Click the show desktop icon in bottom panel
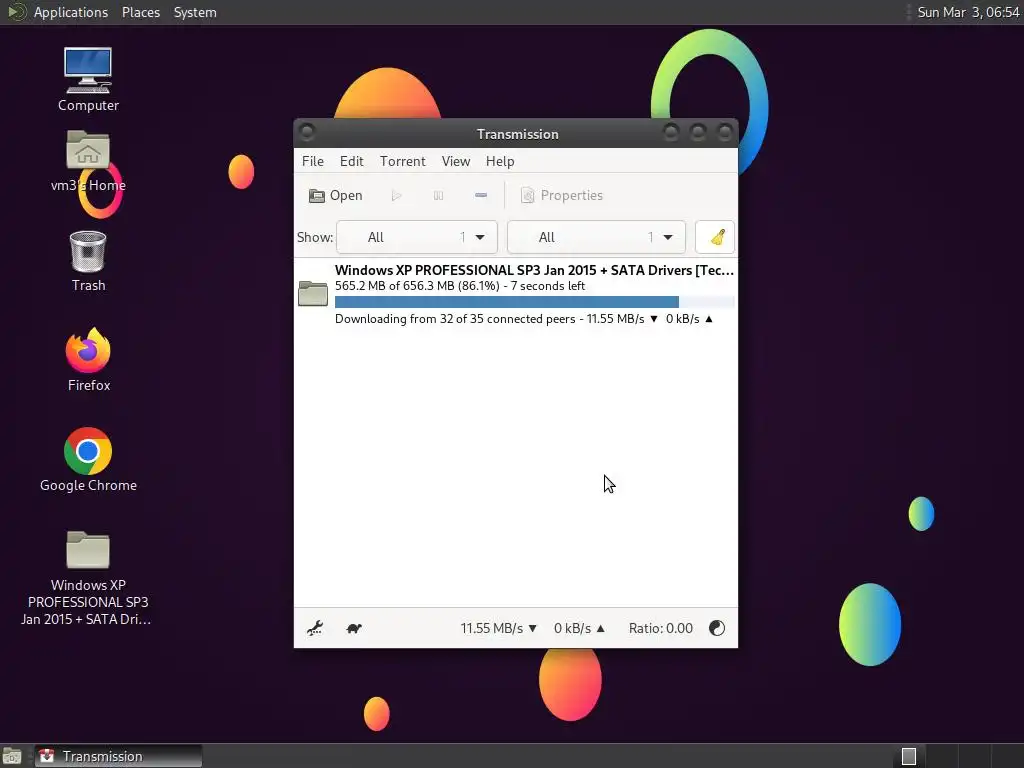The width and height of the screenshot is (1024, 768). point(12,756)
